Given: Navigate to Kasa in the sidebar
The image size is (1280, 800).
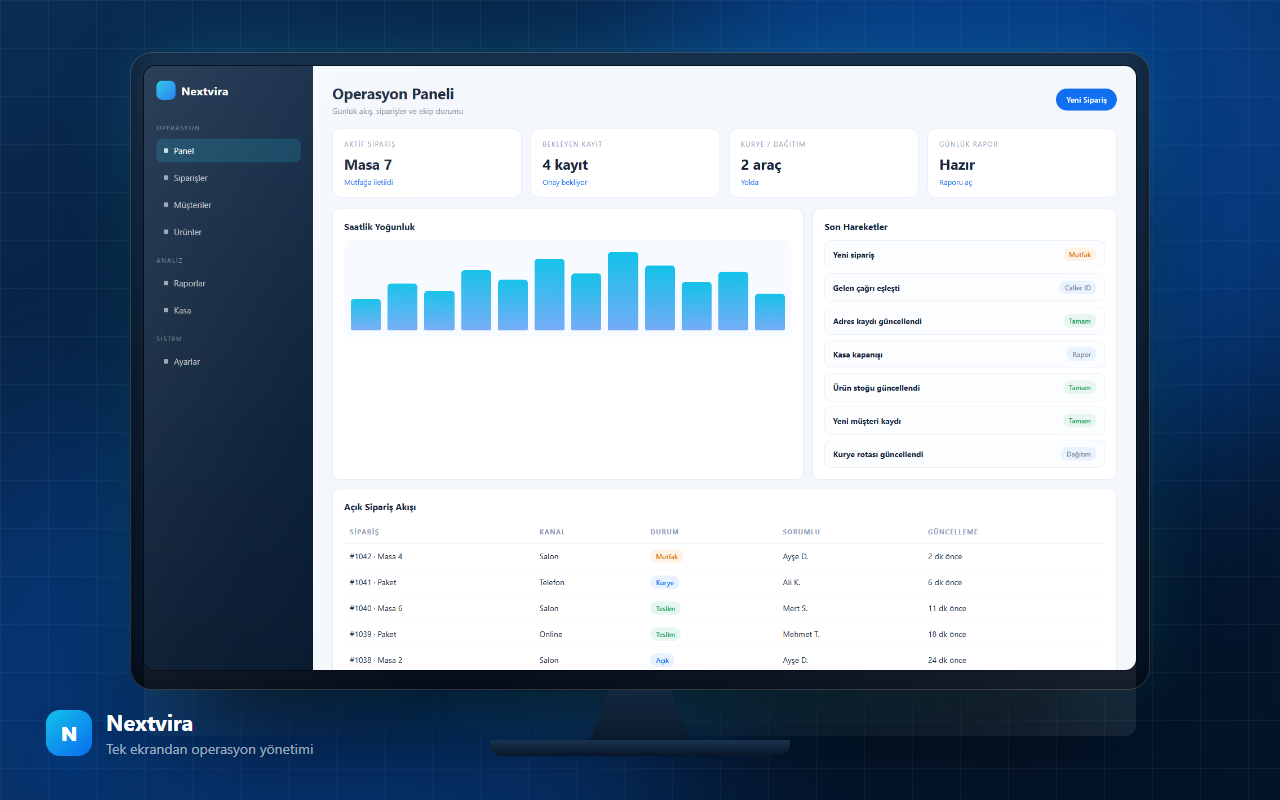Looking at the screenshot, I should click(x=228, y=310).
